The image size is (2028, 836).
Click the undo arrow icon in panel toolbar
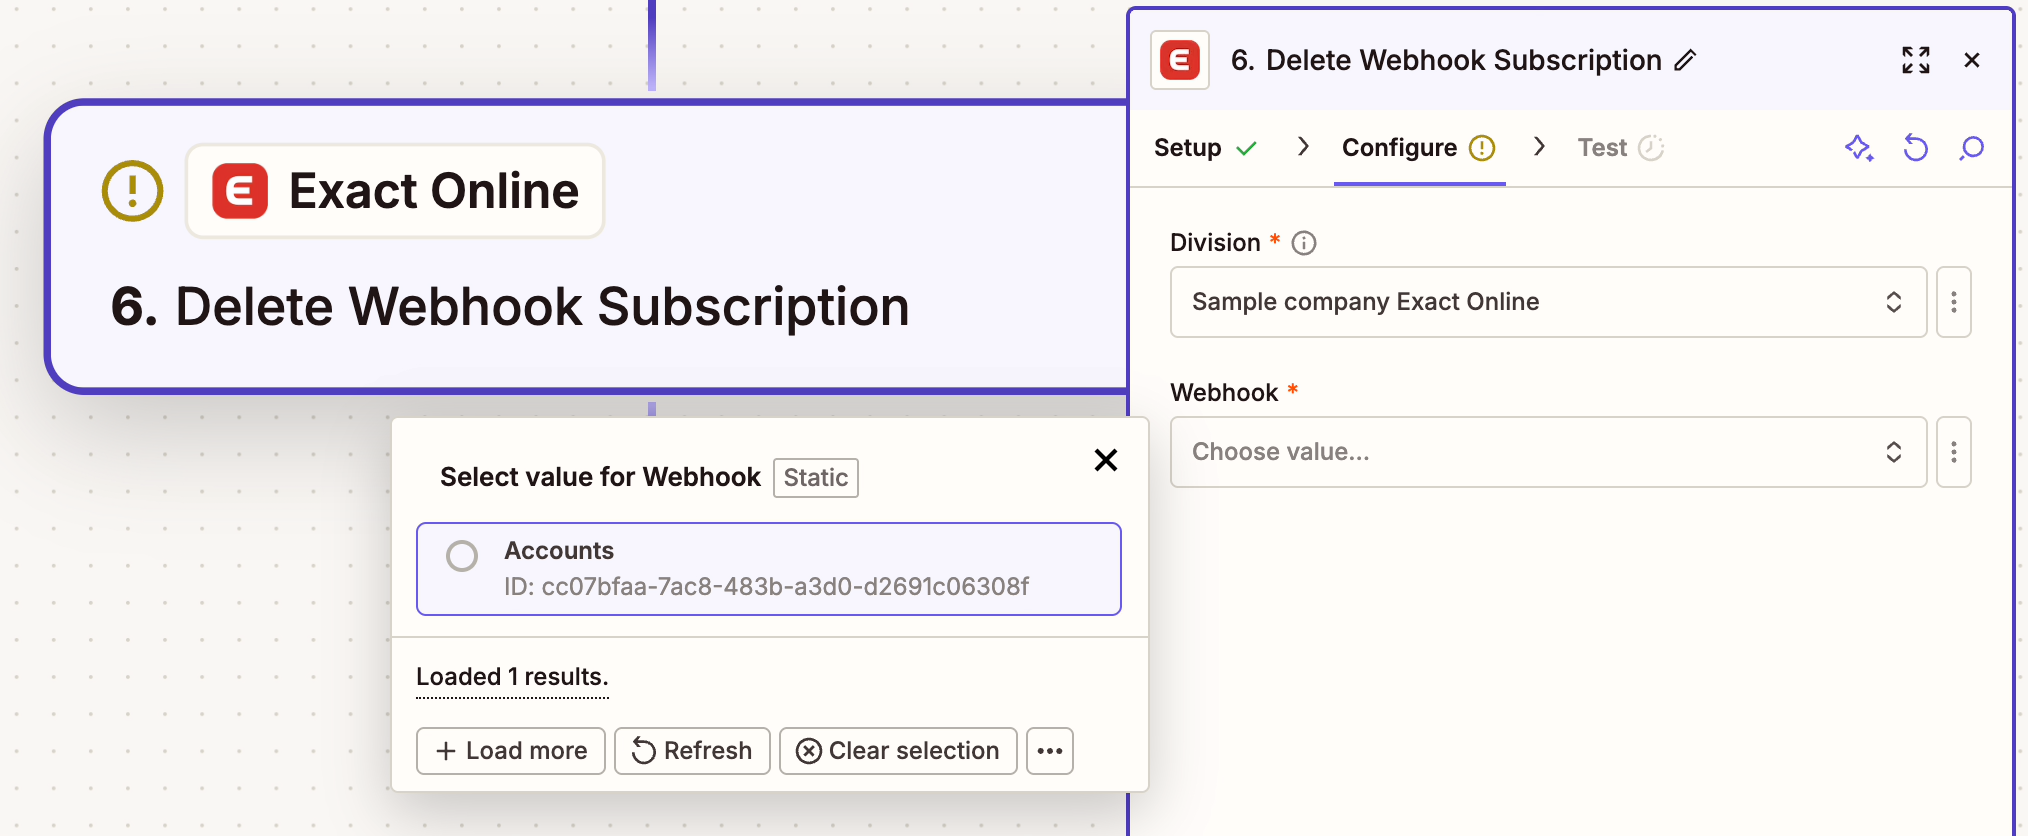click(1915, 148)
